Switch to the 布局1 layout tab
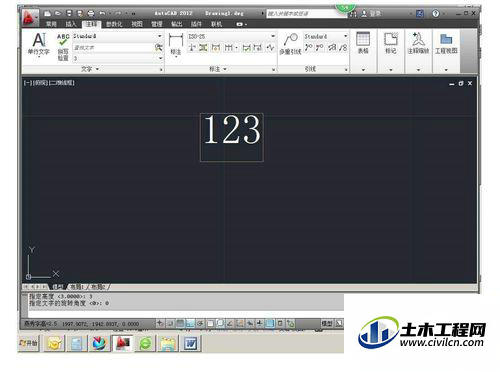The height and width of the screenshot is (372, 500). tap(78, 286)
